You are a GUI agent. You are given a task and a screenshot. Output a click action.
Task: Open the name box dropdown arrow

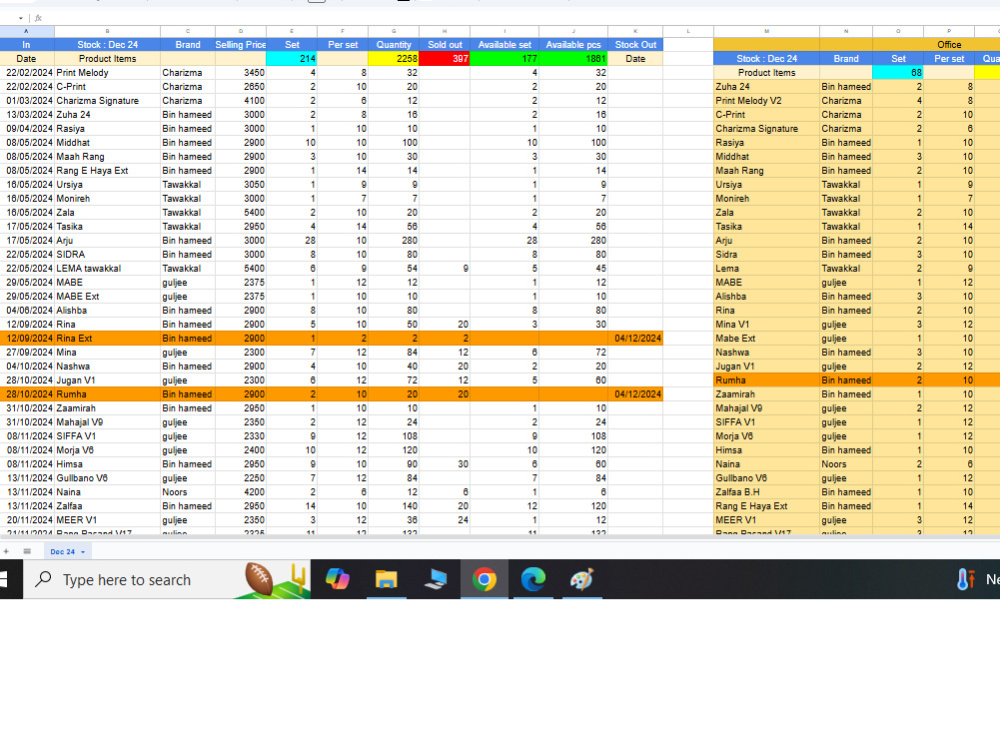pos(21,19)
